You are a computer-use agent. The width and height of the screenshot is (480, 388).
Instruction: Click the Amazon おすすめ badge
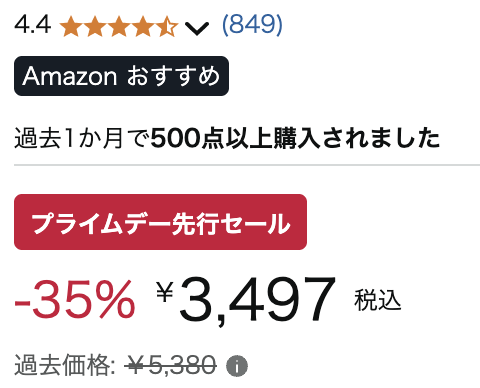(x=121, y=76)
